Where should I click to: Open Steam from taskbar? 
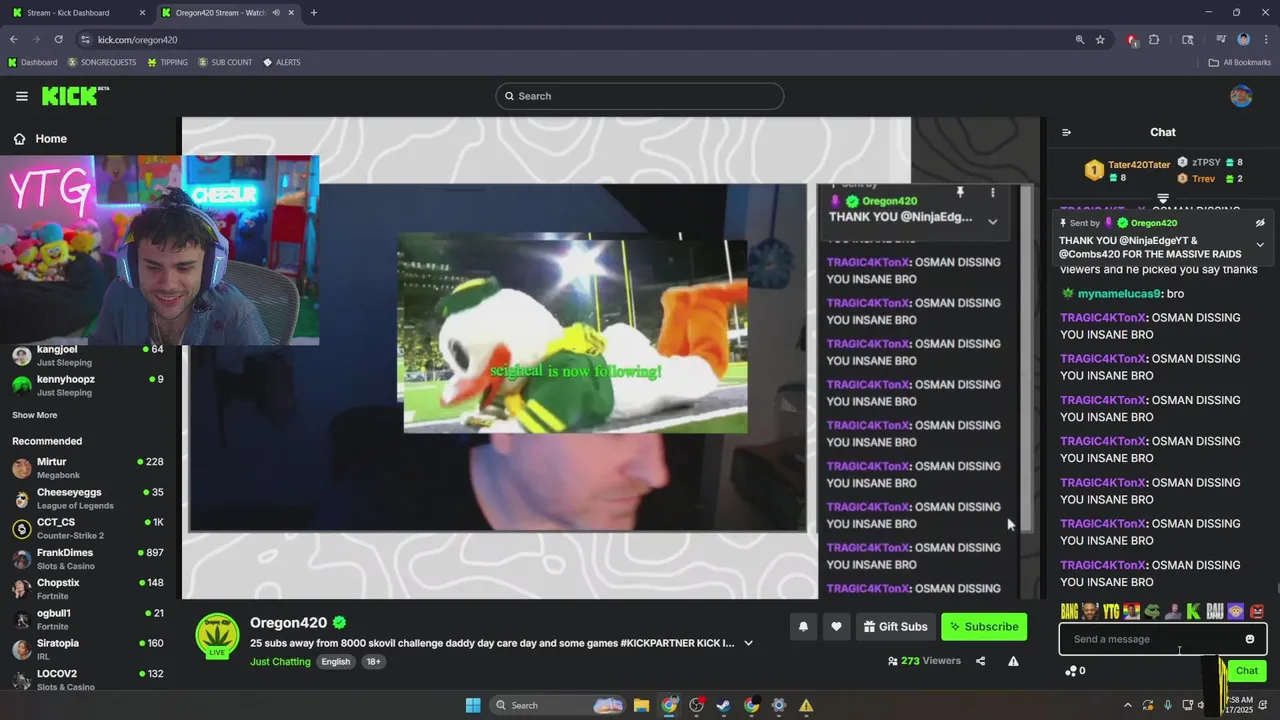(x=723, y=705)
